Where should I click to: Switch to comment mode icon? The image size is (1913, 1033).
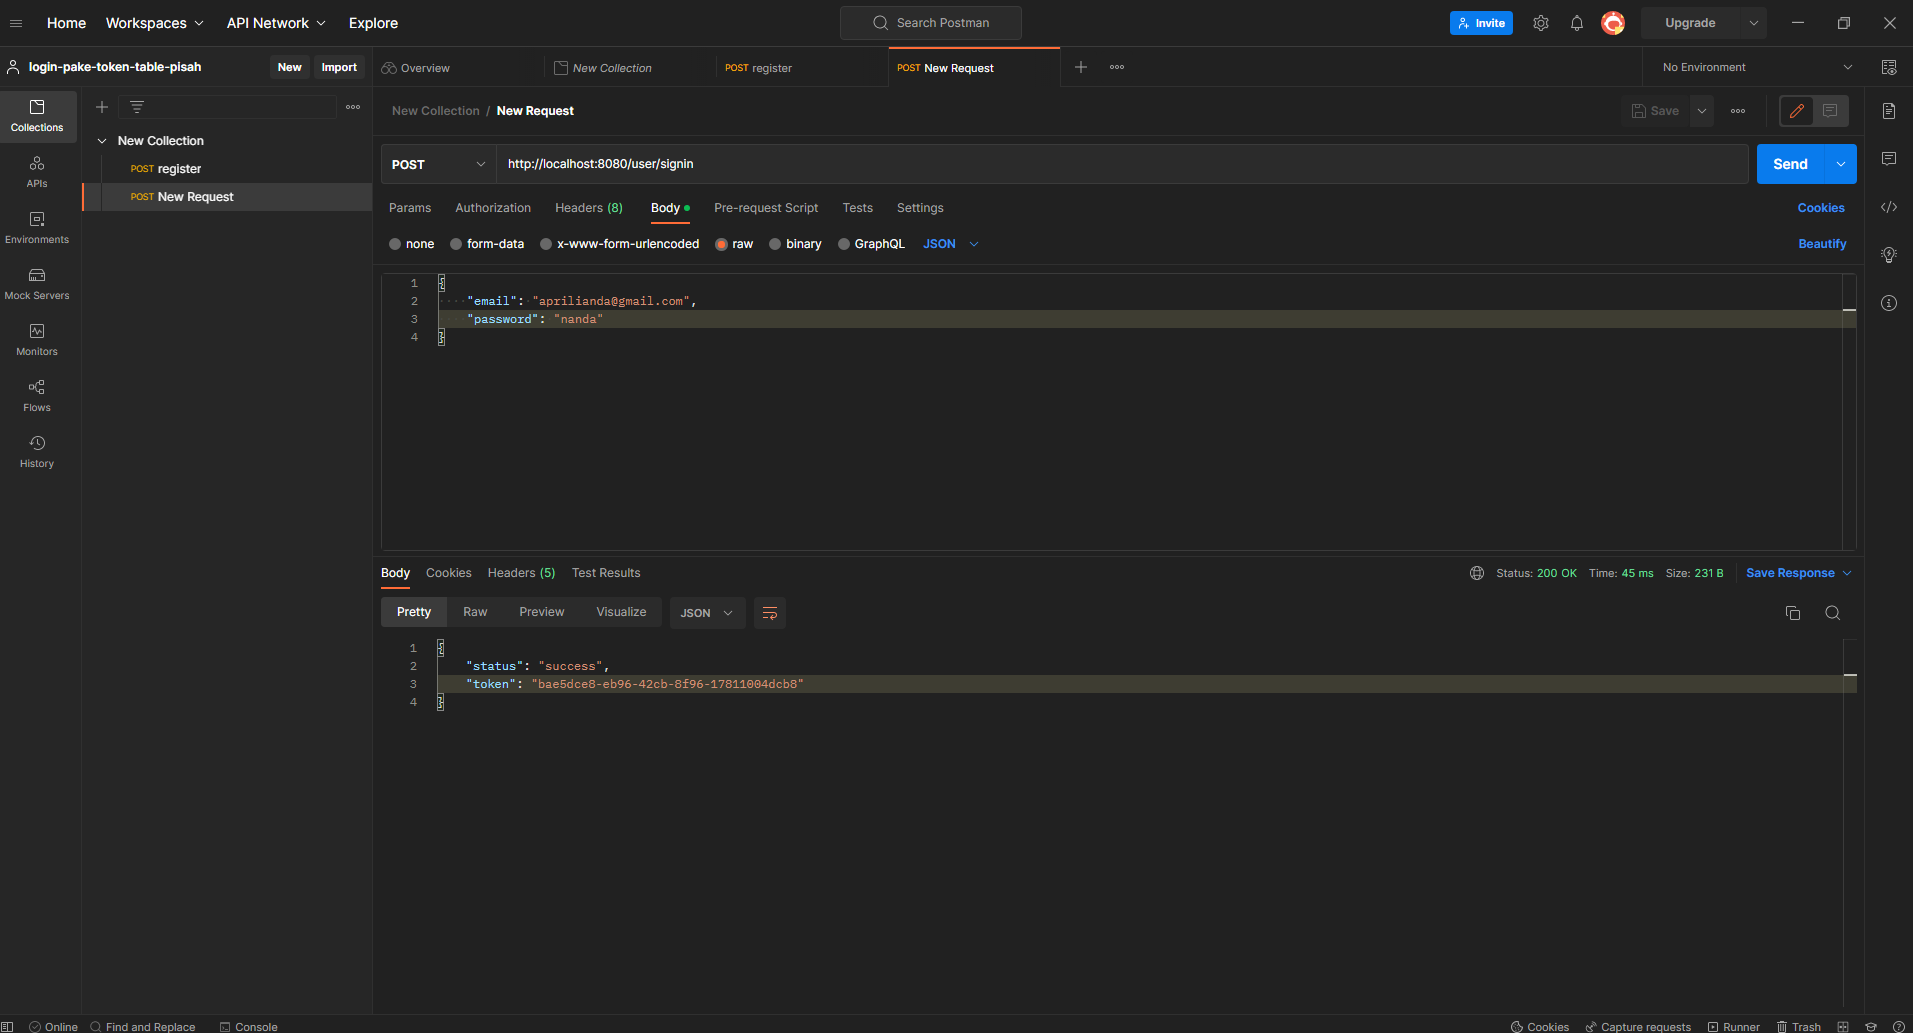pos(1830,111)
